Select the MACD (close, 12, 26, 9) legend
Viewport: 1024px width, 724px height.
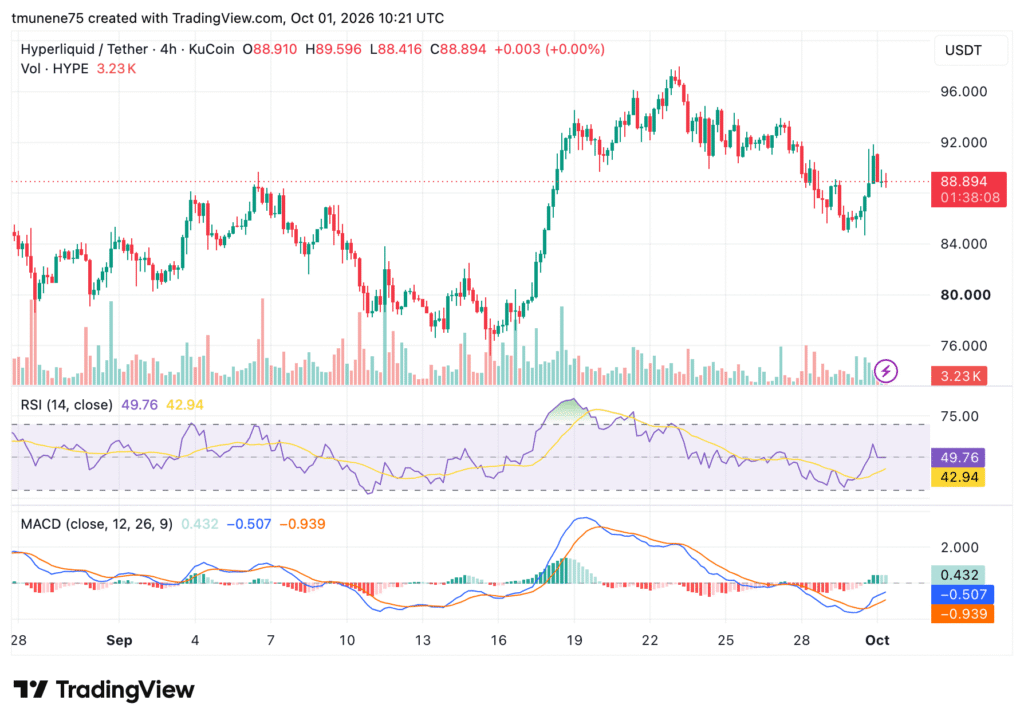click(x=97, y=524)
